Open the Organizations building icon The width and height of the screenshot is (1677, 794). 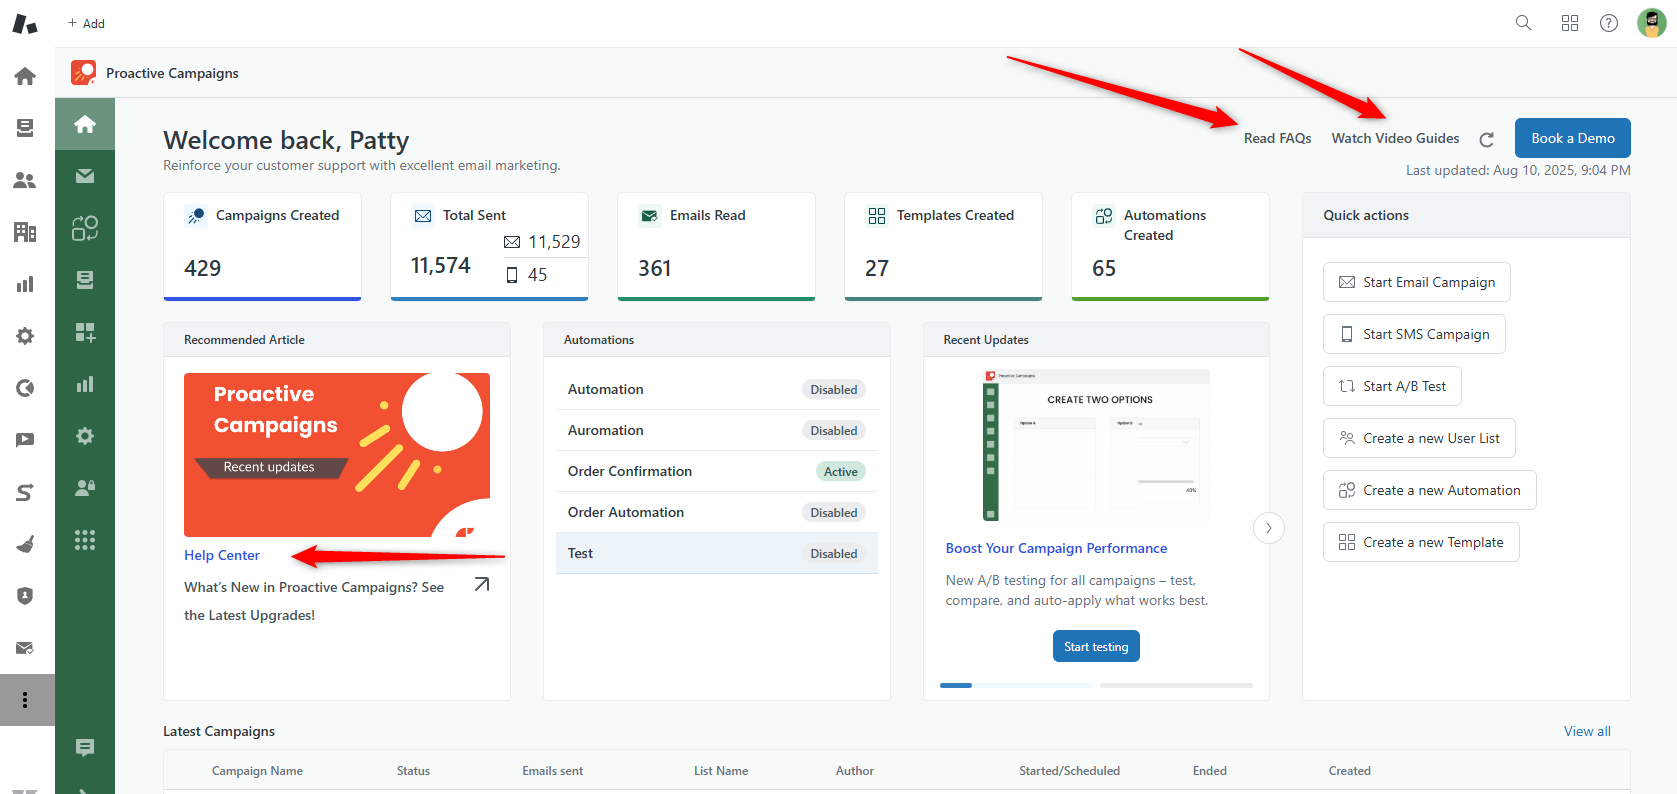click(25, 232)
